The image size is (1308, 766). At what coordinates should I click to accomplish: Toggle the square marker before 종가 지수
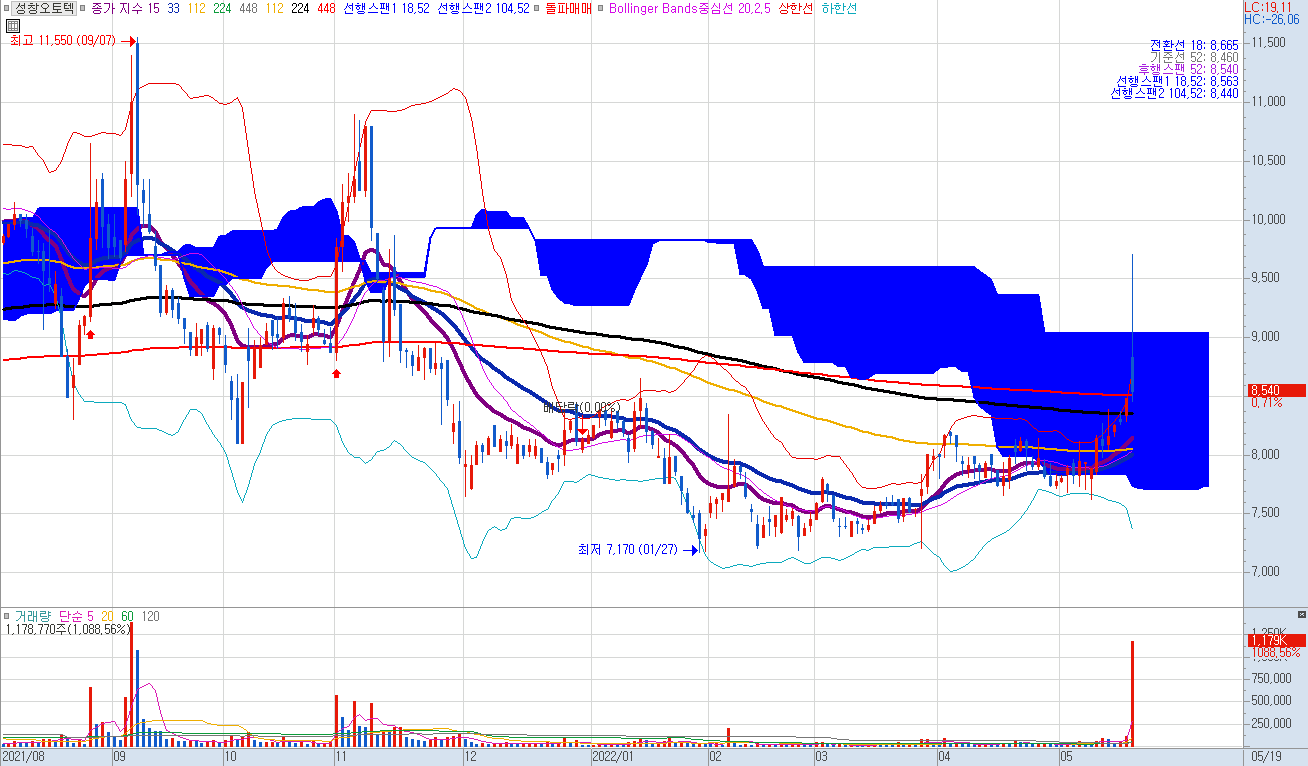pyautogui.click(x=83, y=8)
